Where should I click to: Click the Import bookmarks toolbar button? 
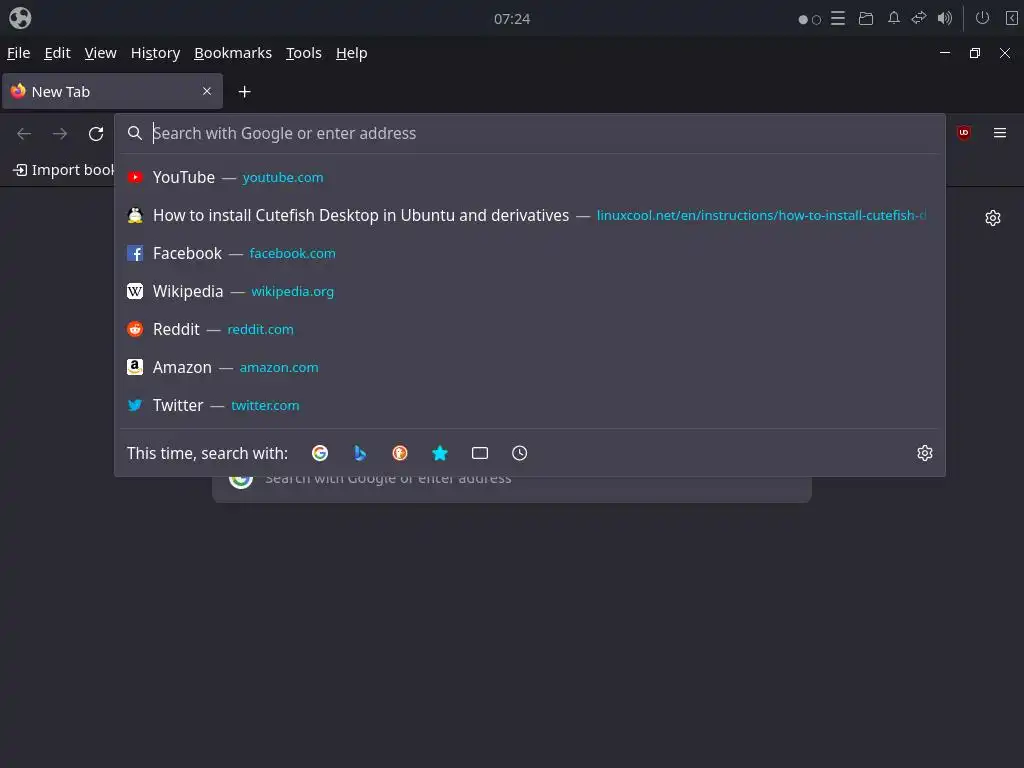[x=63, y=170]
